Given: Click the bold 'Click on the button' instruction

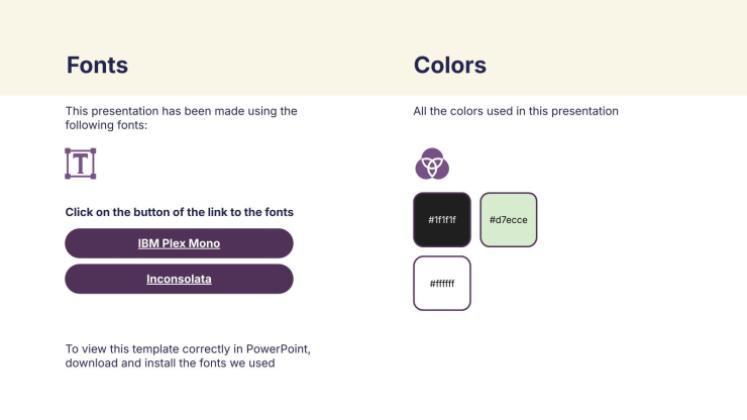Looking at the screenshot, I should pyautogui.click(x=179, y=212).
